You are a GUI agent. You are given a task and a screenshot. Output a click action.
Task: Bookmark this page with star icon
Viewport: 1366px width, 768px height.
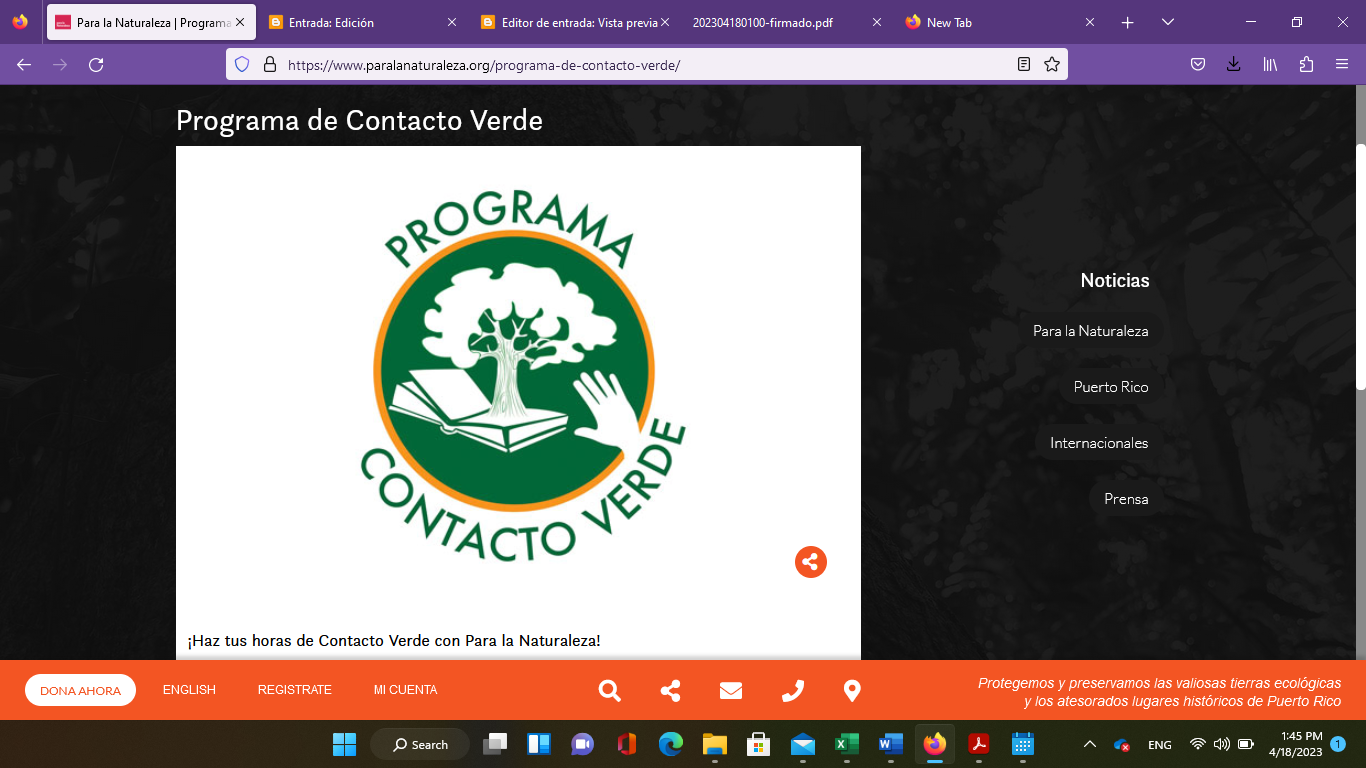(1052, 64)
